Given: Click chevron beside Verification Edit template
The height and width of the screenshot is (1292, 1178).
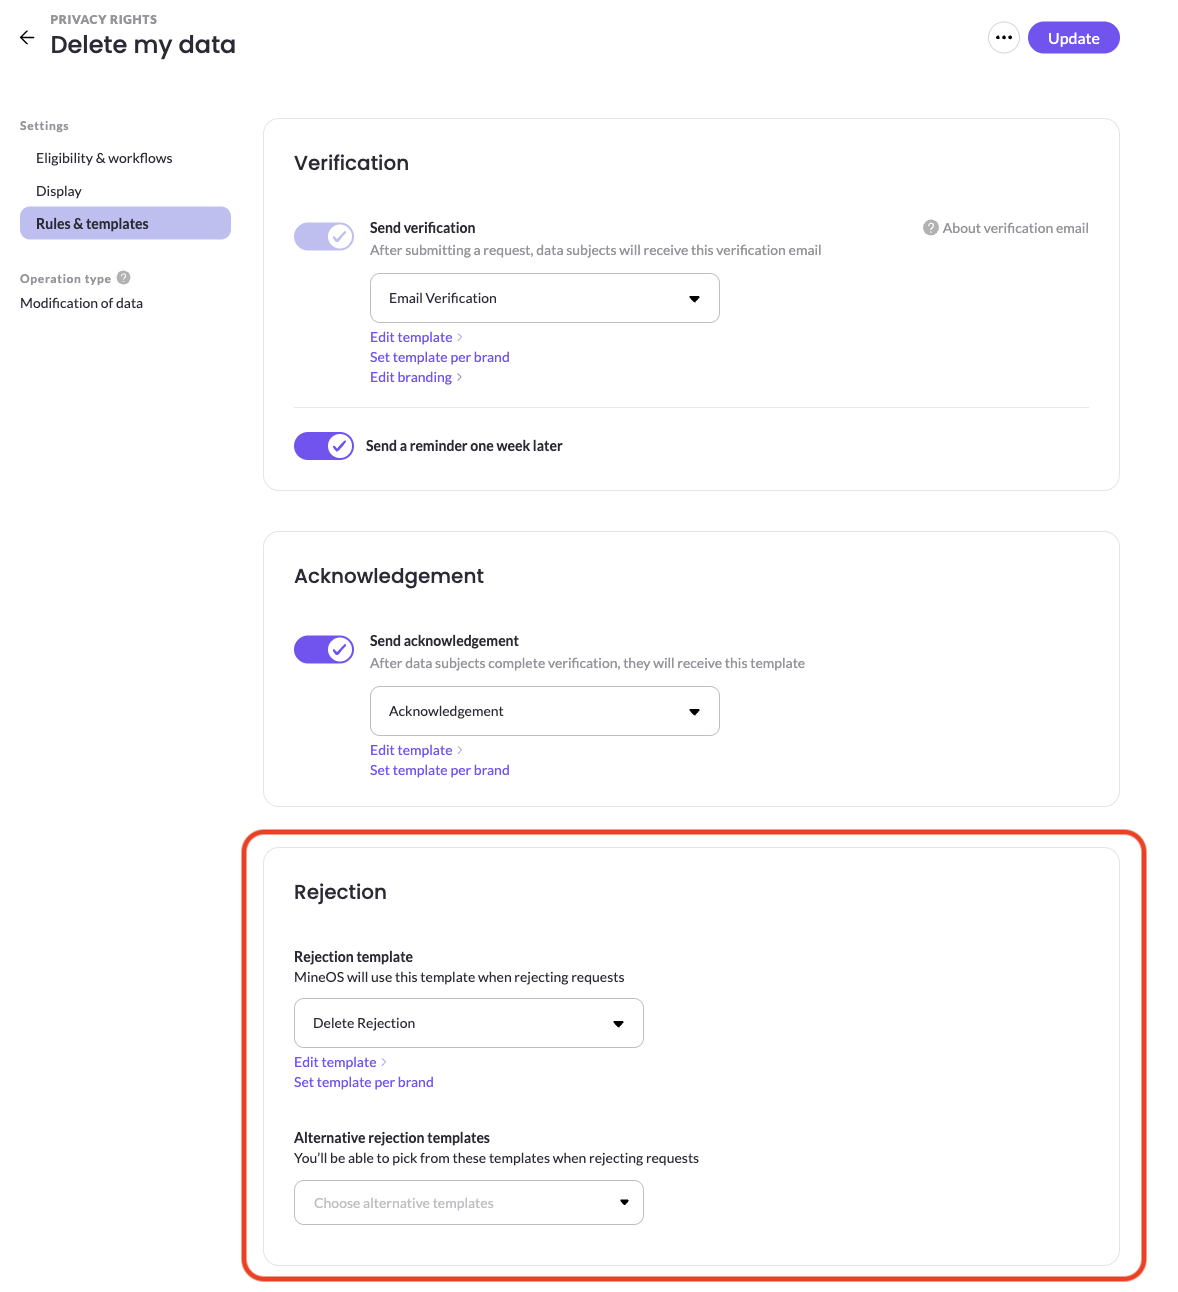Looking at the screenshot, I should 459,337.
